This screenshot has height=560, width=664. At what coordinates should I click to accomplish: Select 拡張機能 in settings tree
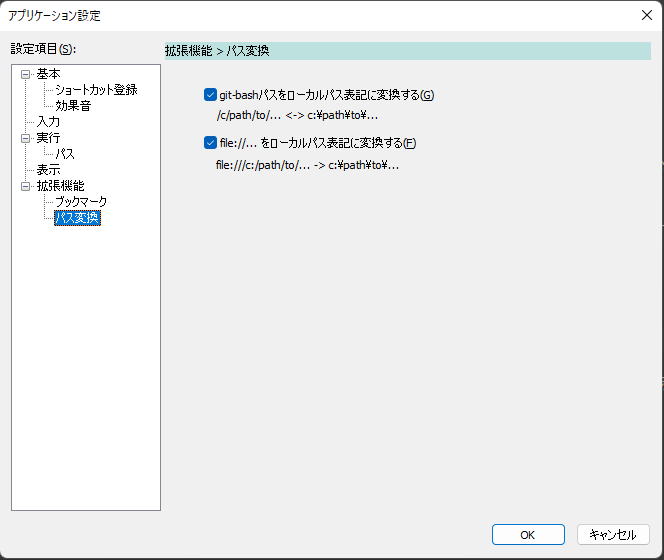tap(60, 186)
